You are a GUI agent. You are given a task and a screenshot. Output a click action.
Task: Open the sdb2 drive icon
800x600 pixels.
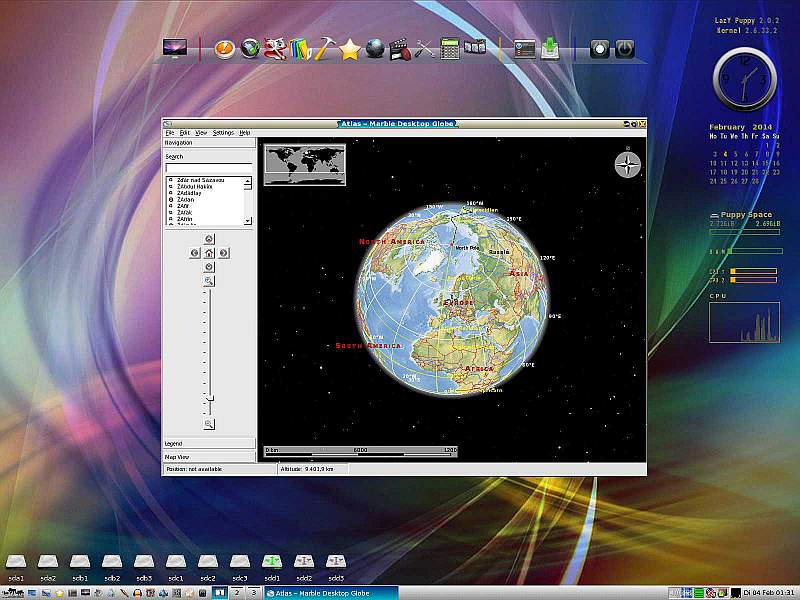pyautogui.click(x=112, y=562)
